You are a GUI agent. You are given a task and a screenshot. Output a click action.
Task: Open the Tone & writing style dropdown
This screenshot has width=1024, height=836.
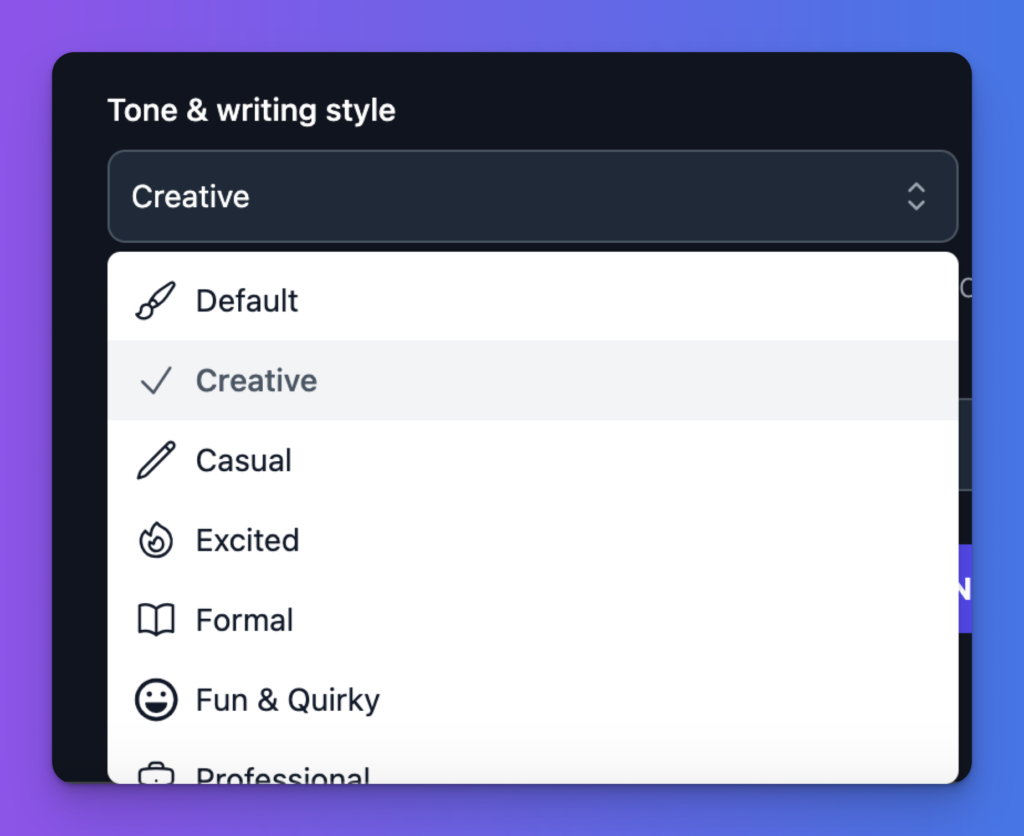coord(533,197)
